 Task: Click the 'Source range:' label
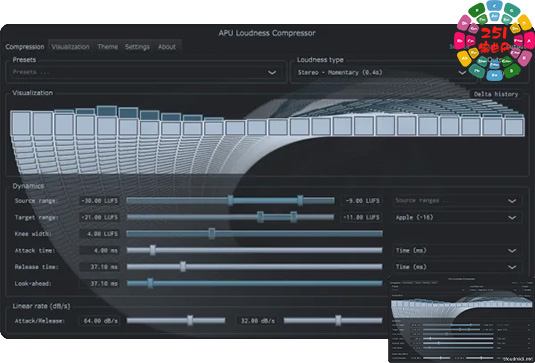point(37,201)
